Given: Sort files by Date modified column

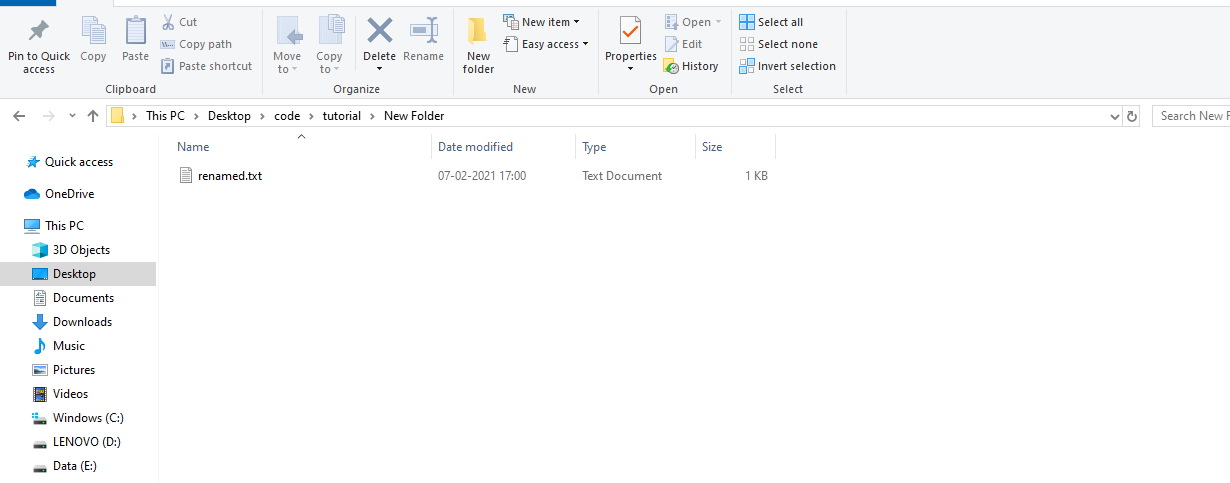Looking at the screenshot, I should tap(475, 147).
